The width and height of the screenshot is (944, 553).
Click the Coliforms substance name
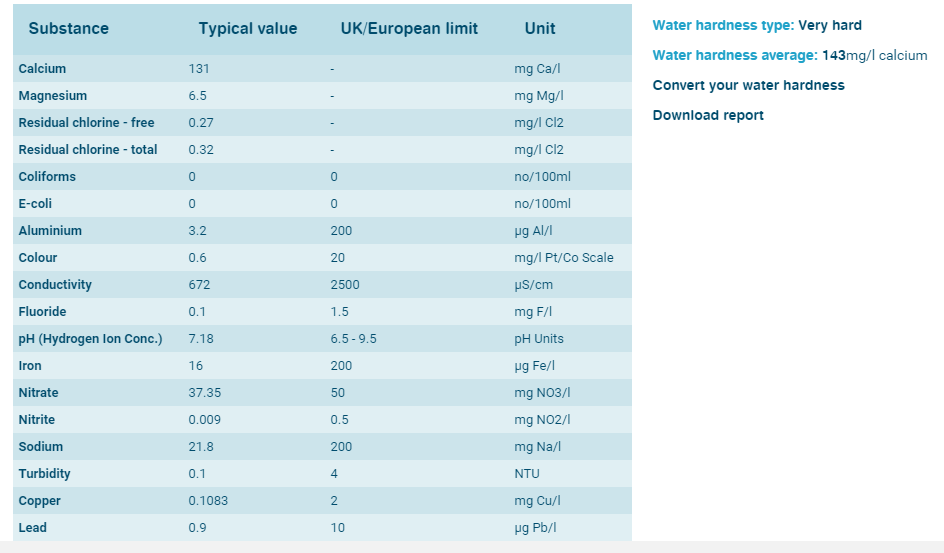pos(47,177)
